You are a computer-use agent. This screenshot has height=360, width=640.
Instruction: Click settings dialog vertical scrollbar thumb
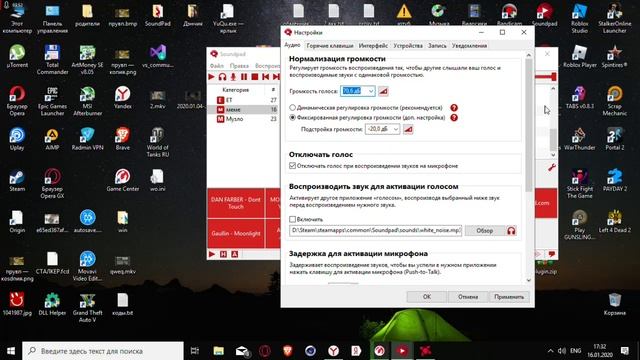click(529, 125)
